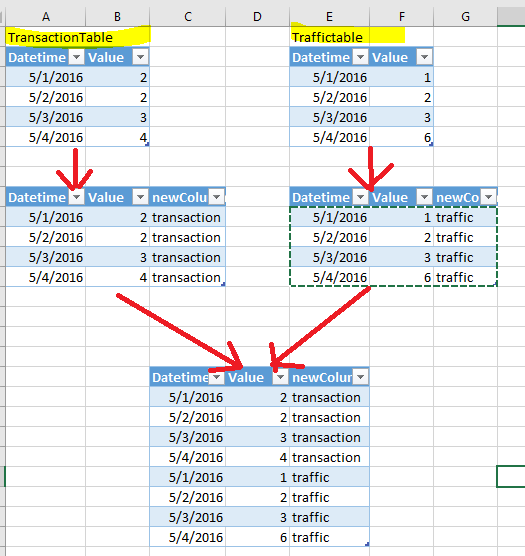Image resolution: width=525 pixels, height=556 pixels.
Task: Click 'Value' header text in two-column Traffictable
Action: pos(390,57)
